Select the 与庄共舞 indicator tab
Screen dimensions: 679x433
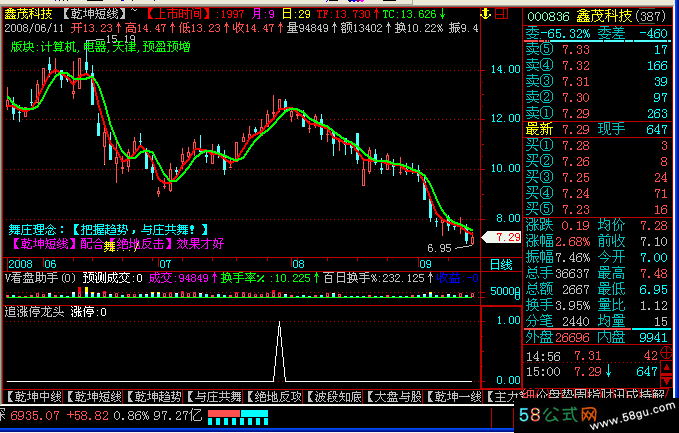pyautogui.click(x=216, y=397)
